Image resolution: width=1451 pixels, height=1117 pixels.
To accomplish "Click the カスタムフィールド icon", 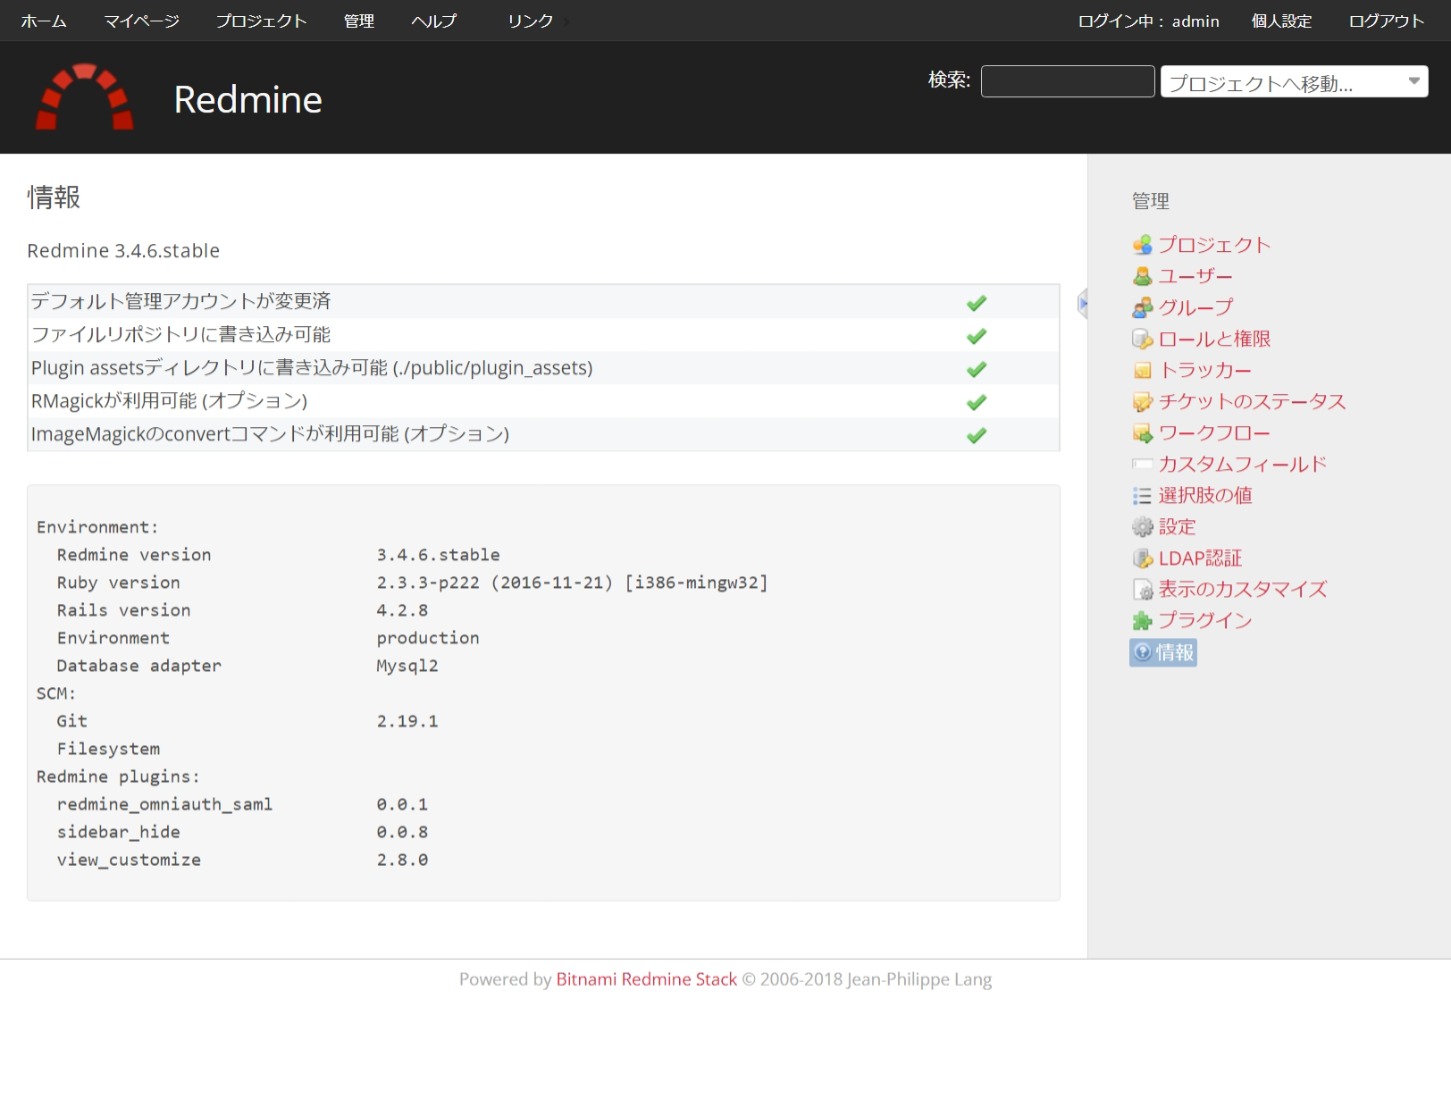I will (x=1143, y=463).
